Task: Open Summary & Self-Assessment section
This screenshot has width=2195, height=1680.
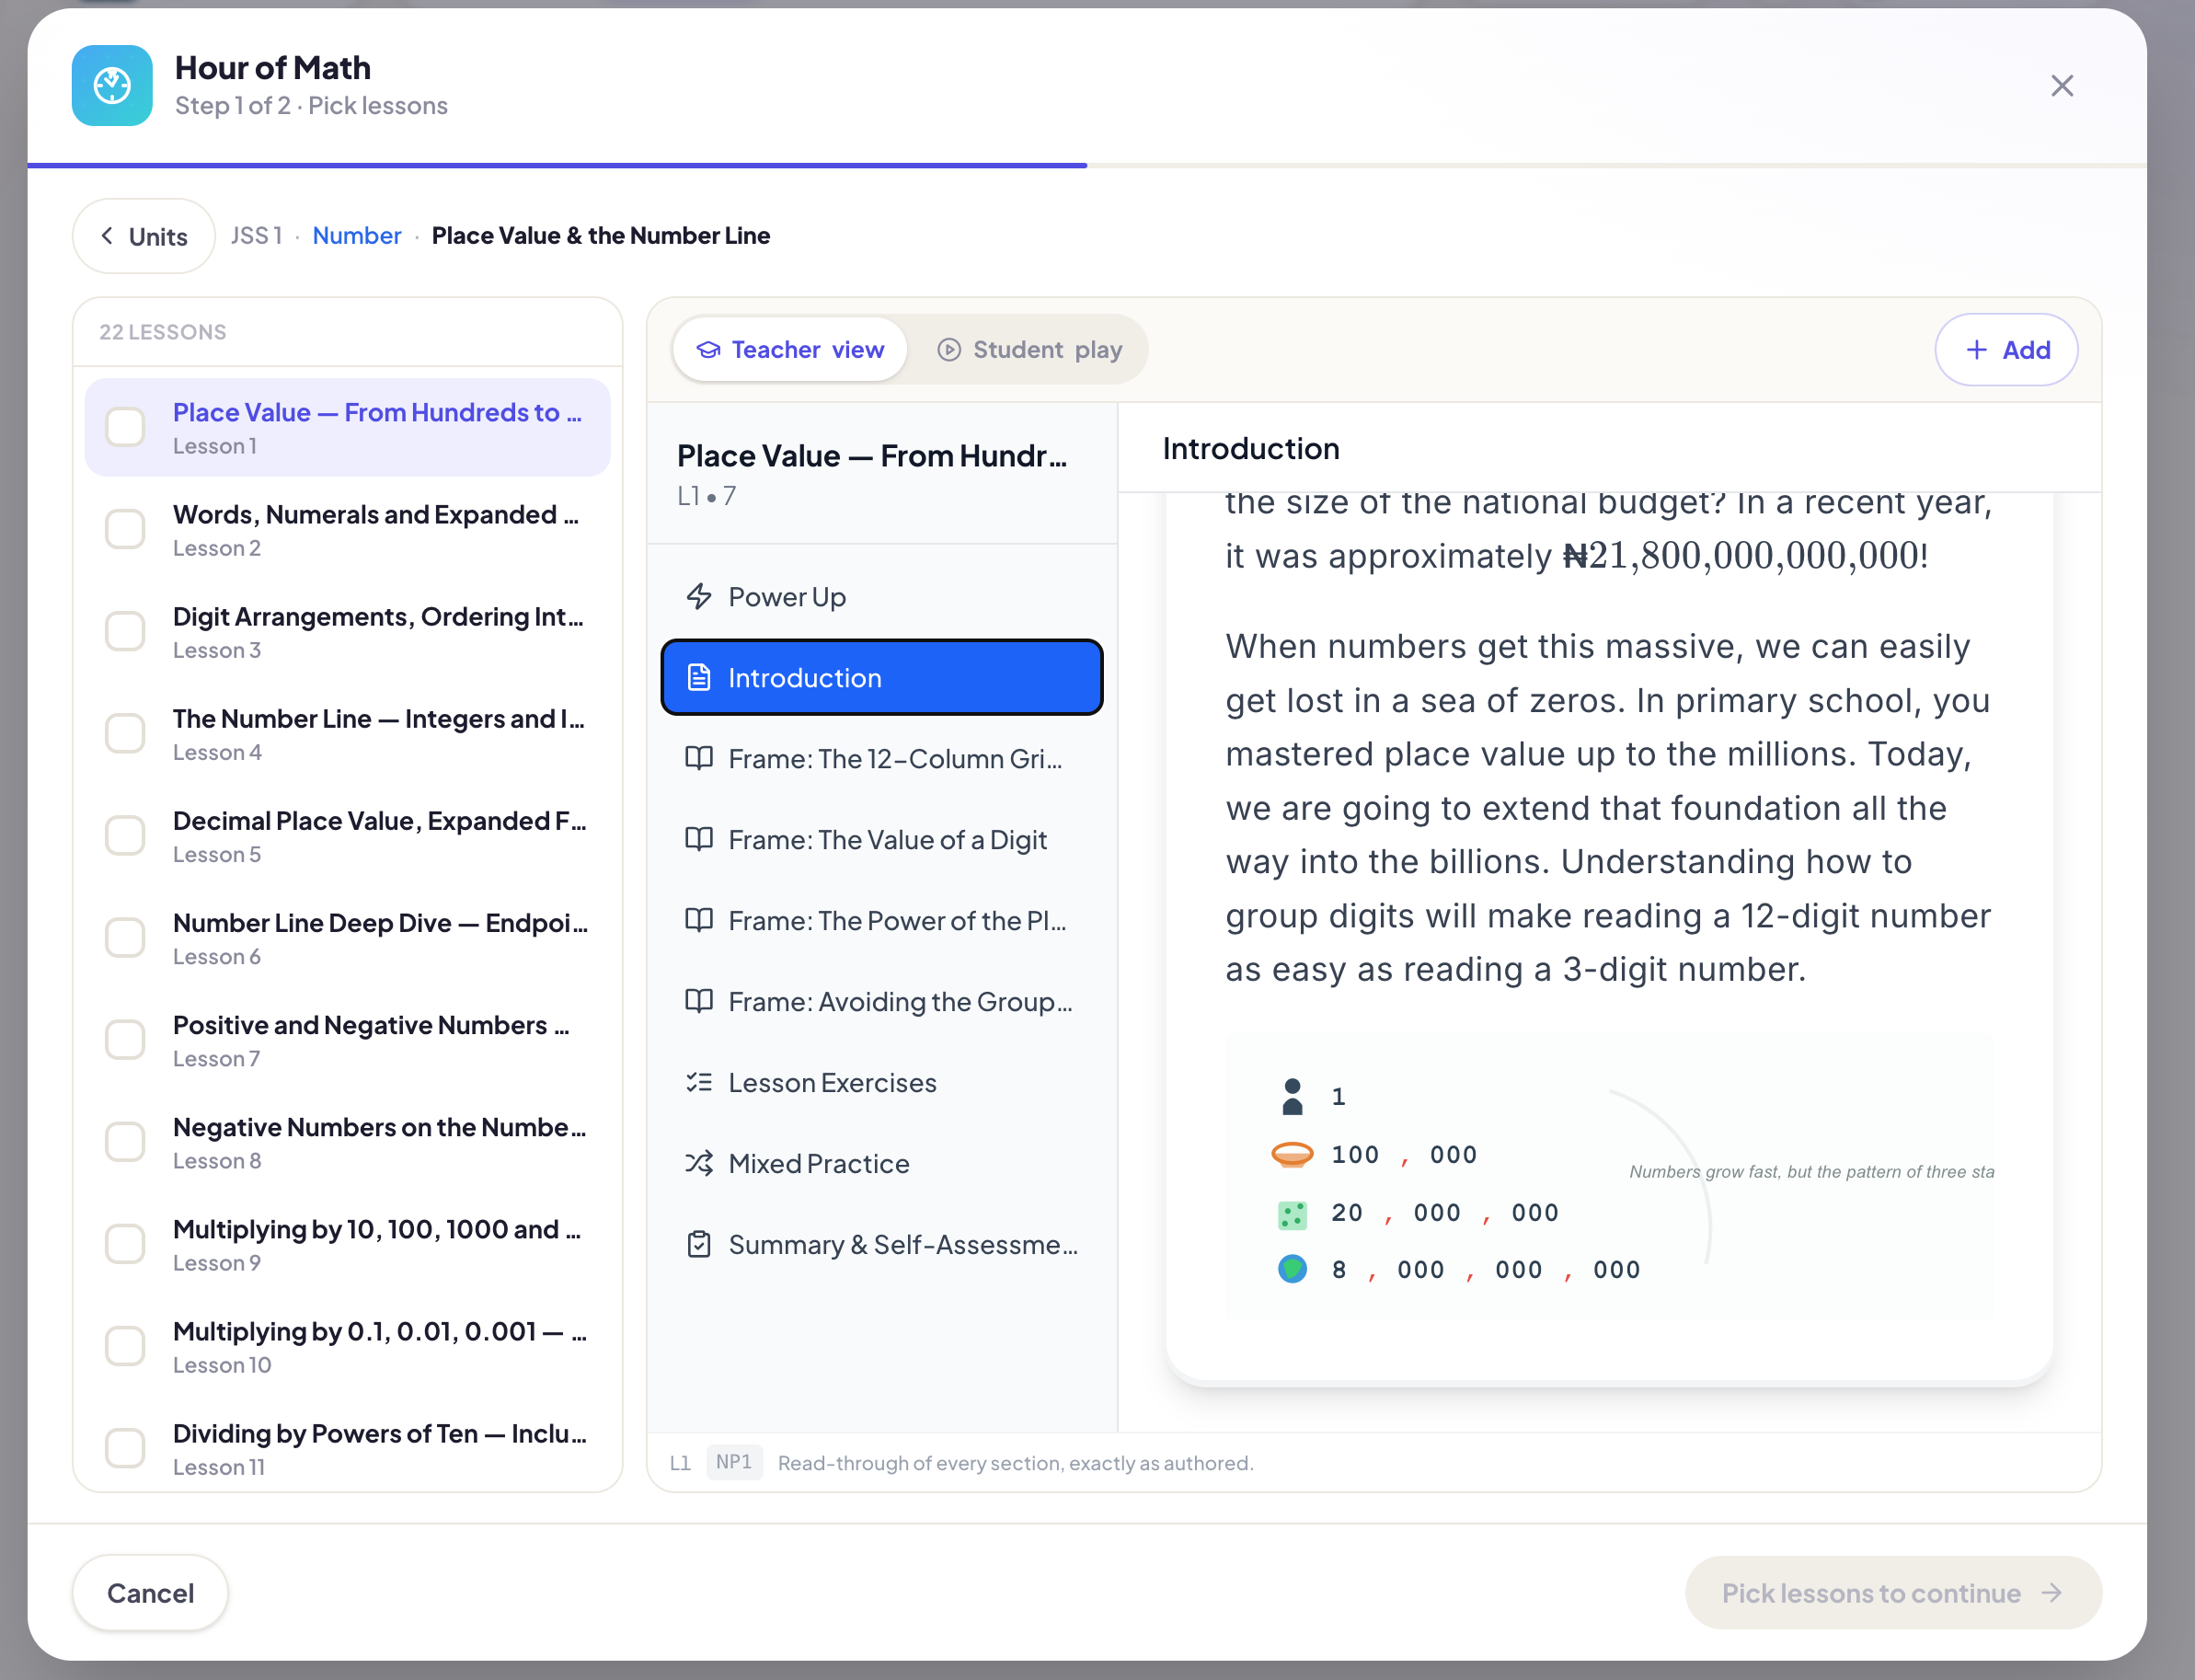Action: (x=881, y=1245)
